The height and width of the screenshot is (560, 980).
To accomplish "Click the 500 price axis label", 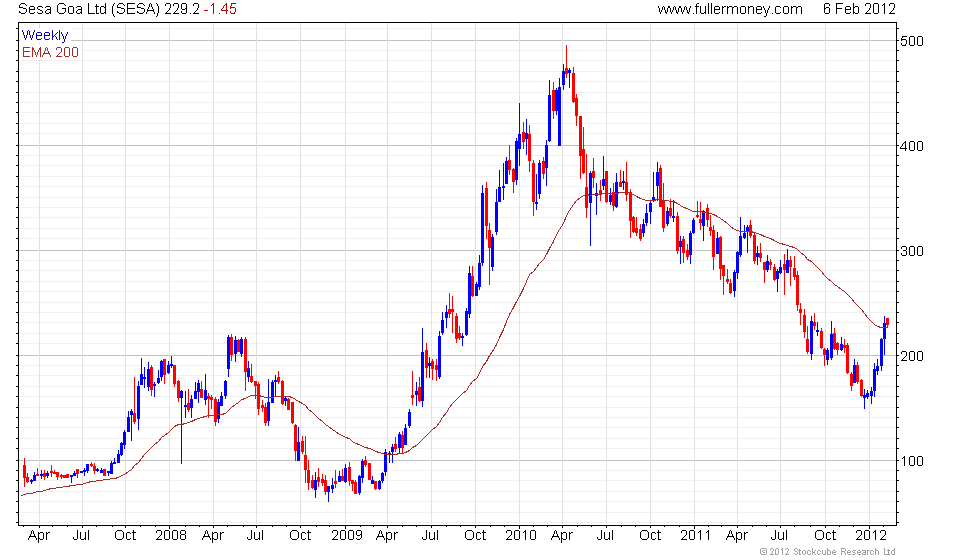I will pos(911,41).
